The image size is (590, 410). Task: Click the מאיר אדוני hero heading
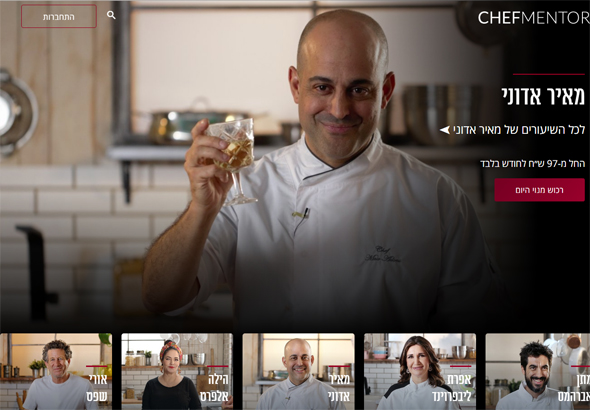[x=543, y=96]
